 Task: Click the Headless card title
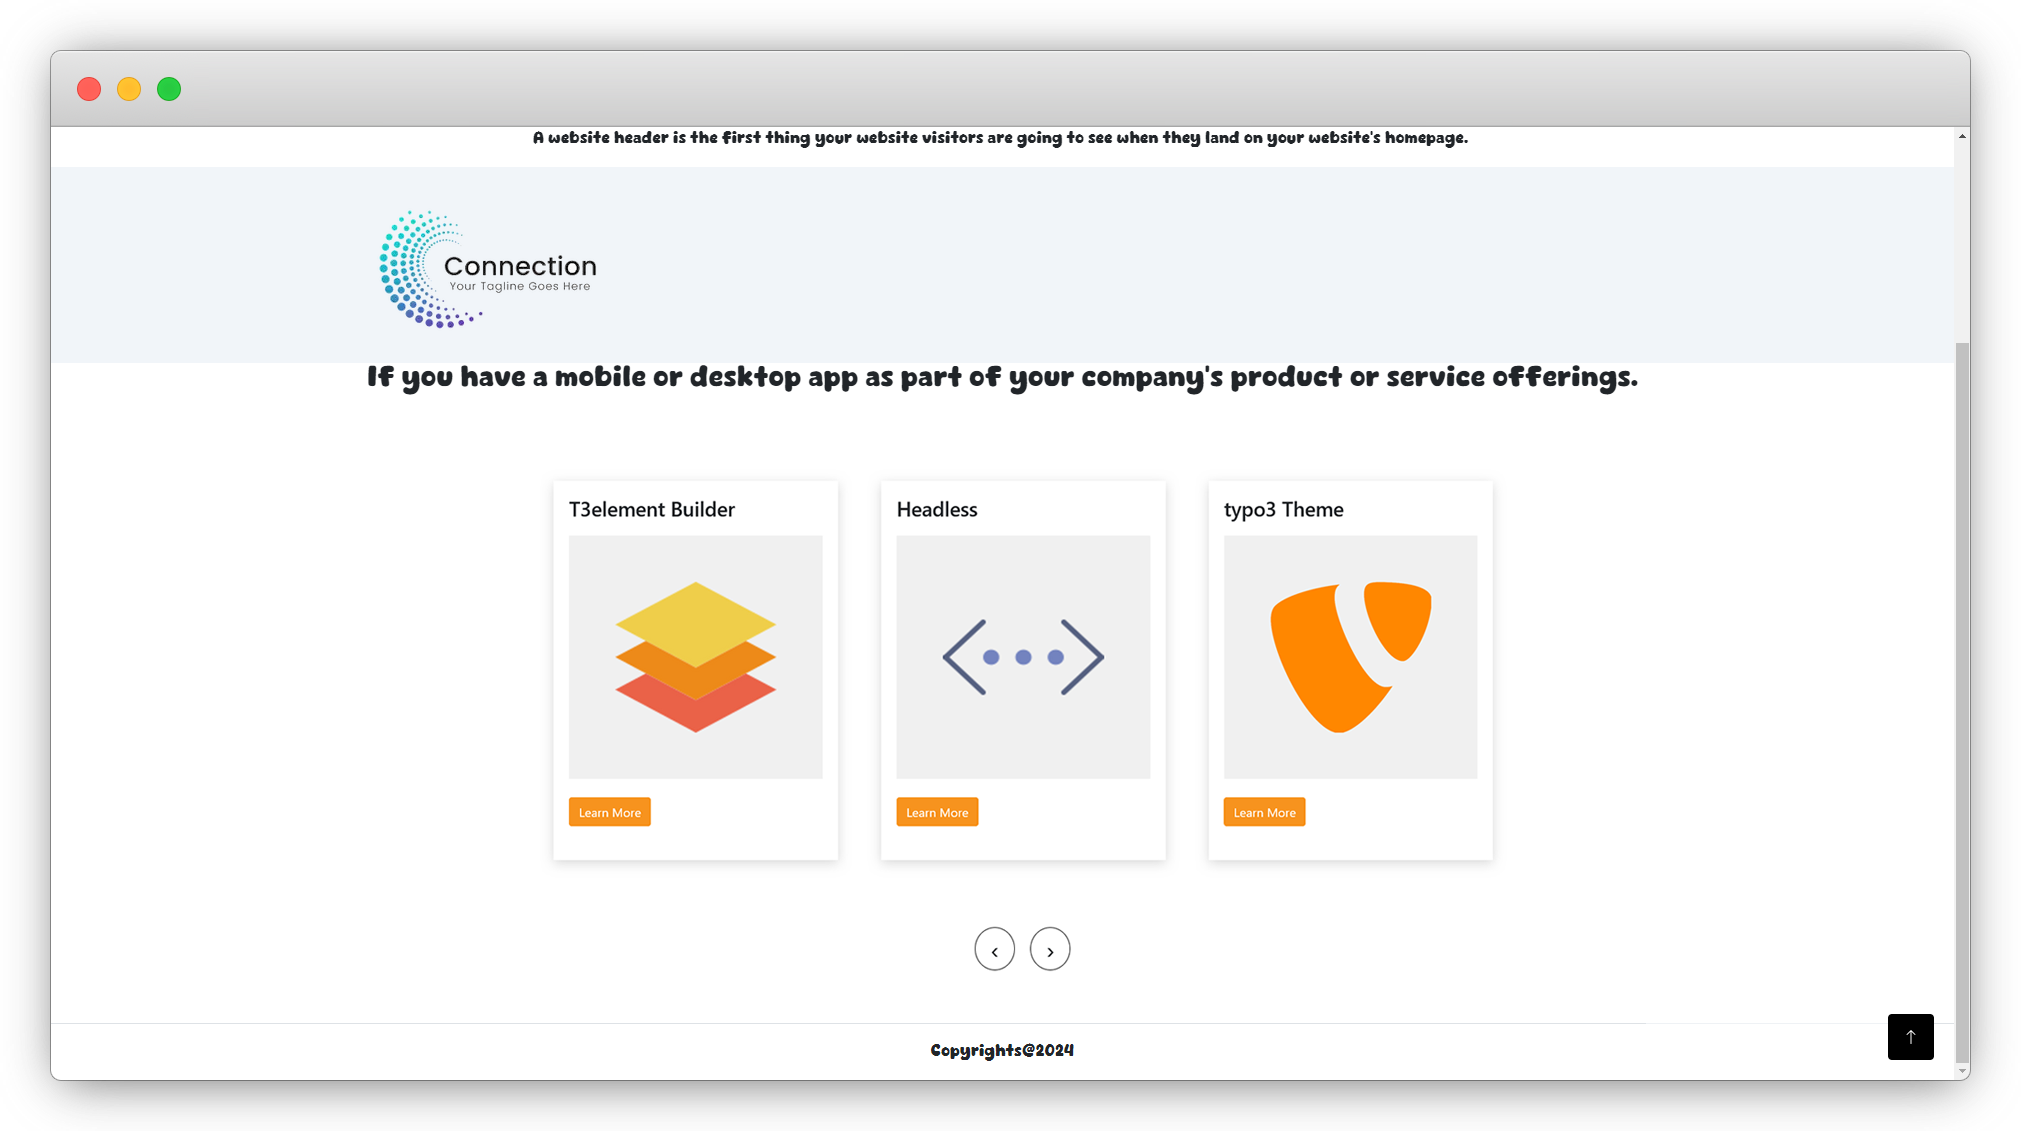(936, 509)
